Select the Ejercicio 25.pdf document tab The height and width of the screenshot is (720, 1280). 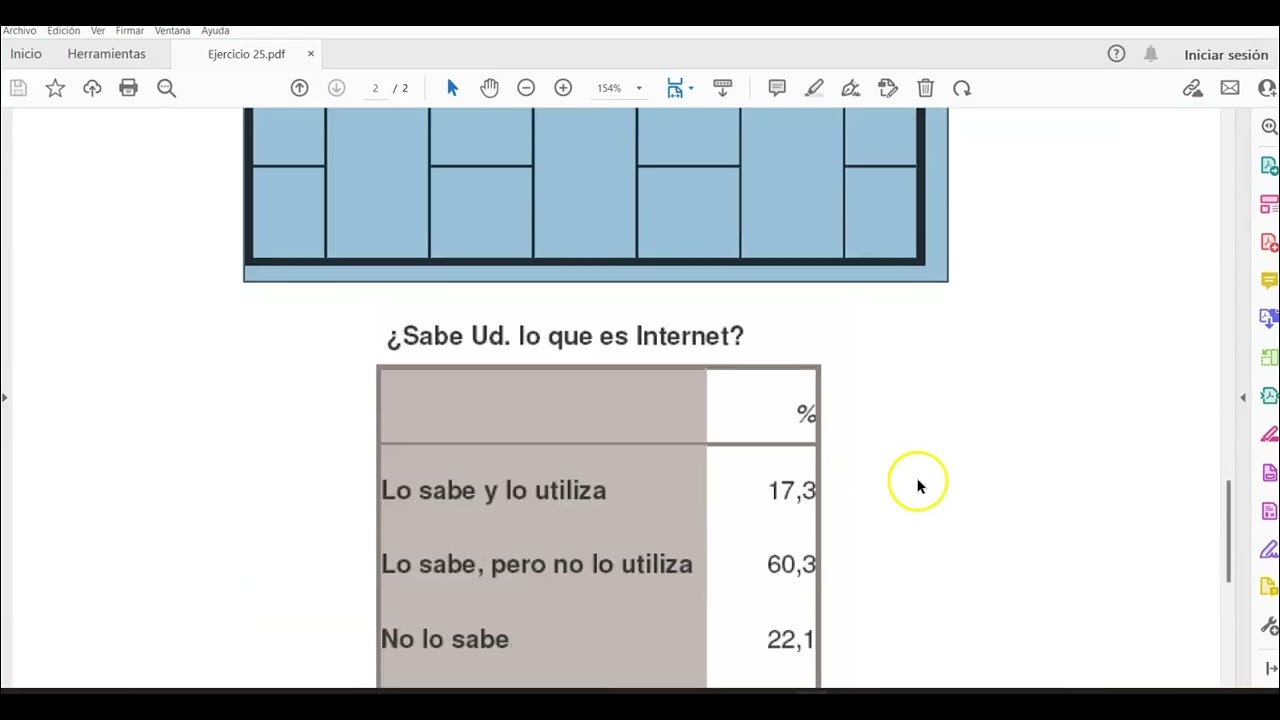tap(246, 54)
